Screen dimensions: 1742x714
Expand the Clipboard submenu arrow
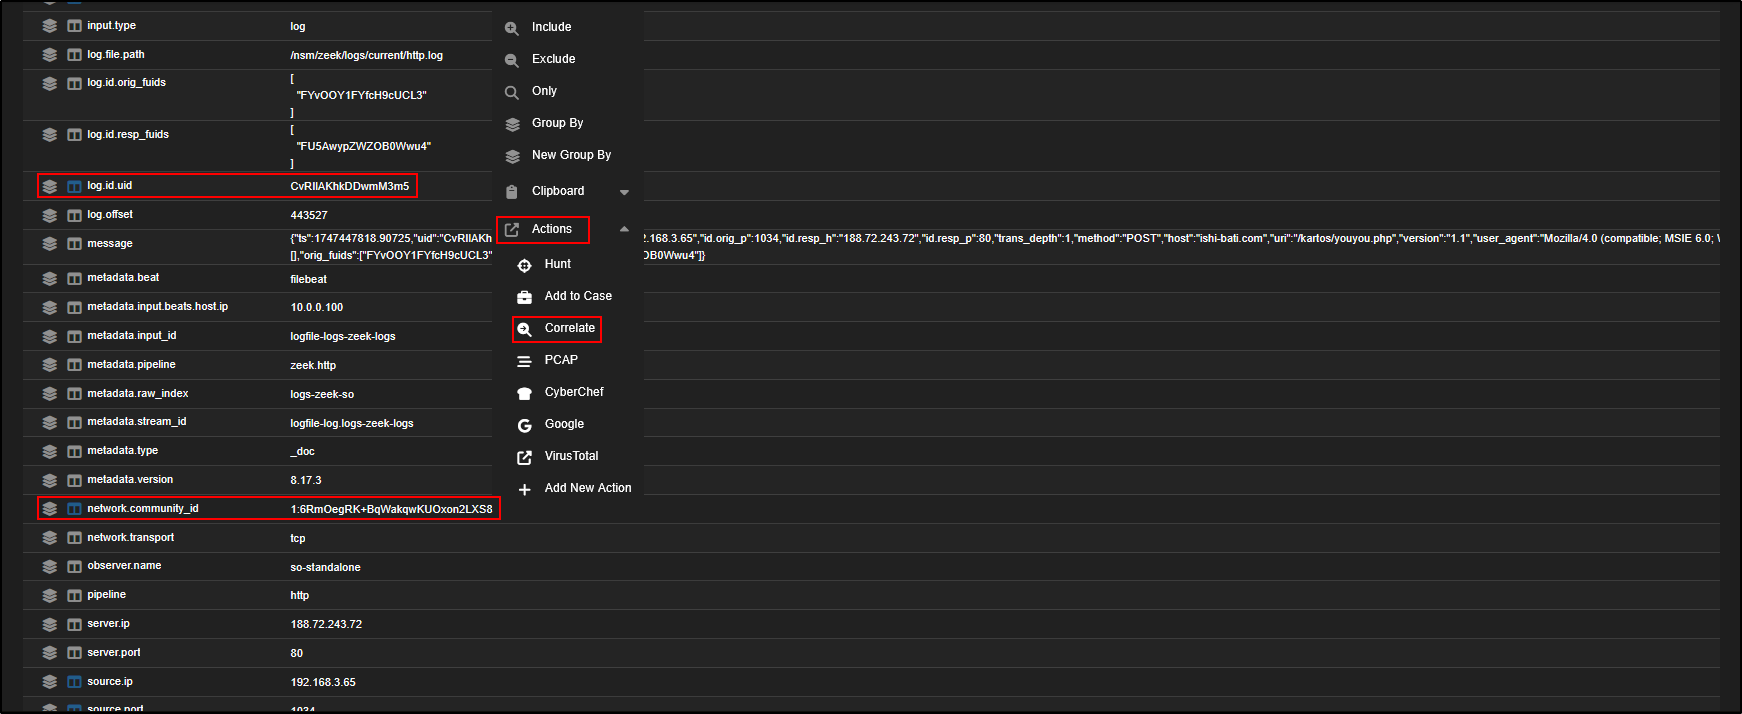pyautogui.click(x=624, y=192)
